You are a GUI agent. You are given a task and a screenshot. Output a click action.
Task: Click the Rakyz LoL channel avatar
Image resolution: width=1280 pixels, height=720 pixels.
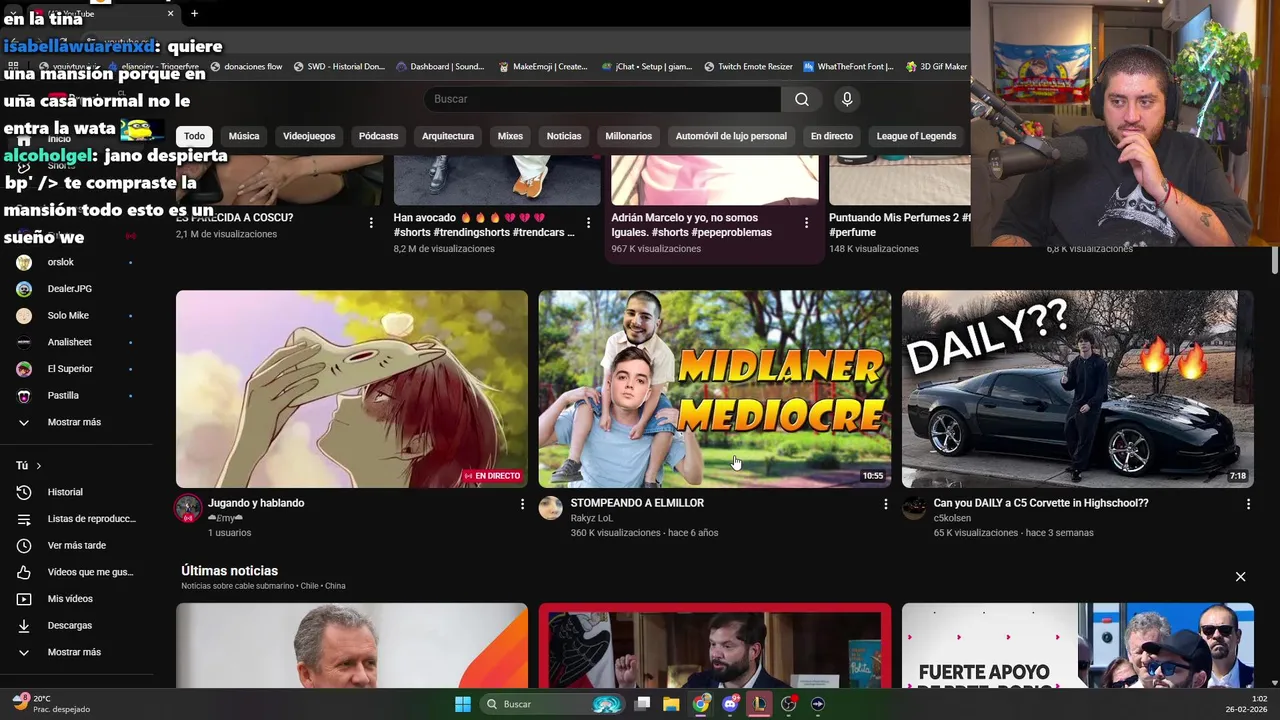pyautogui.click(x=550, y=508)
